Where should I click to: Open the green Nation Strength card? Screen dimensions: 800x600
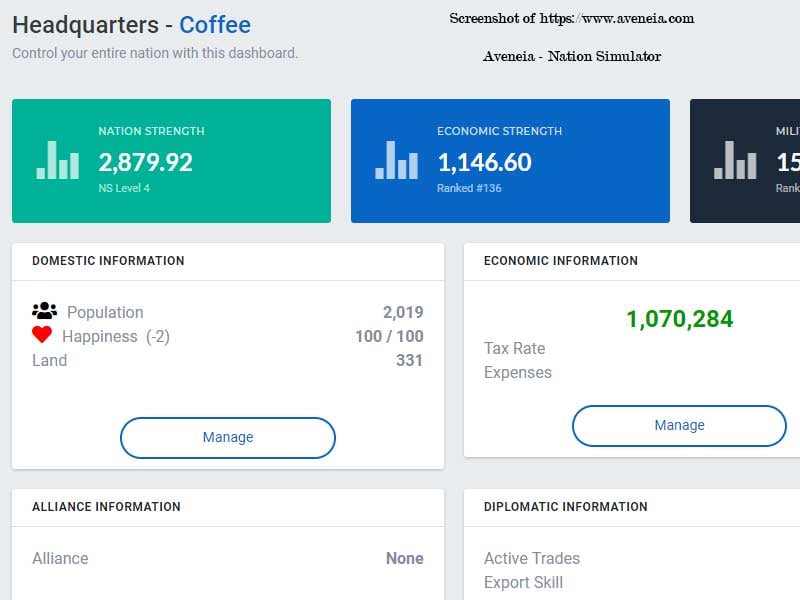coord(171,160)
